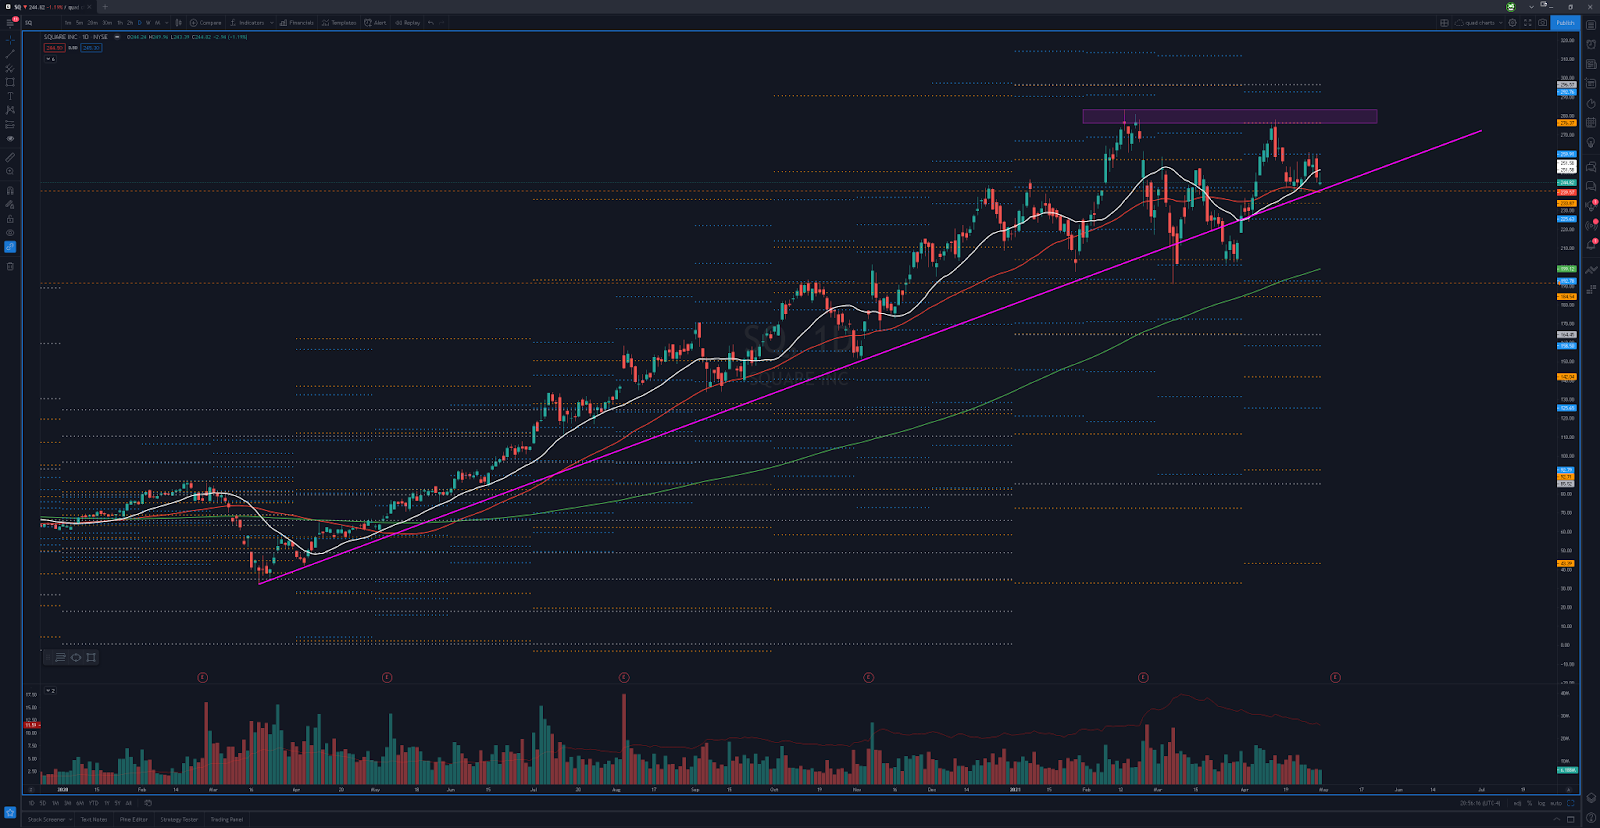Set date range to YTD
The width and height of the screenshot is (1600, 828).
pyautogui.click(x=93, y=803)
